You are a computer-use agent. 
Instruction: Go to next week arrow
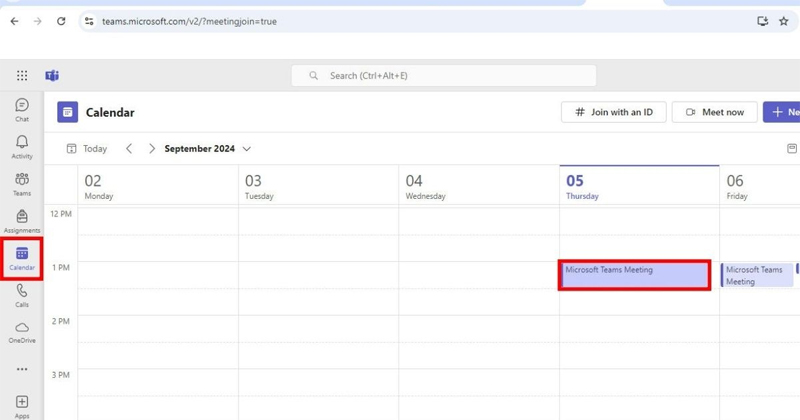tap(152, 149)
